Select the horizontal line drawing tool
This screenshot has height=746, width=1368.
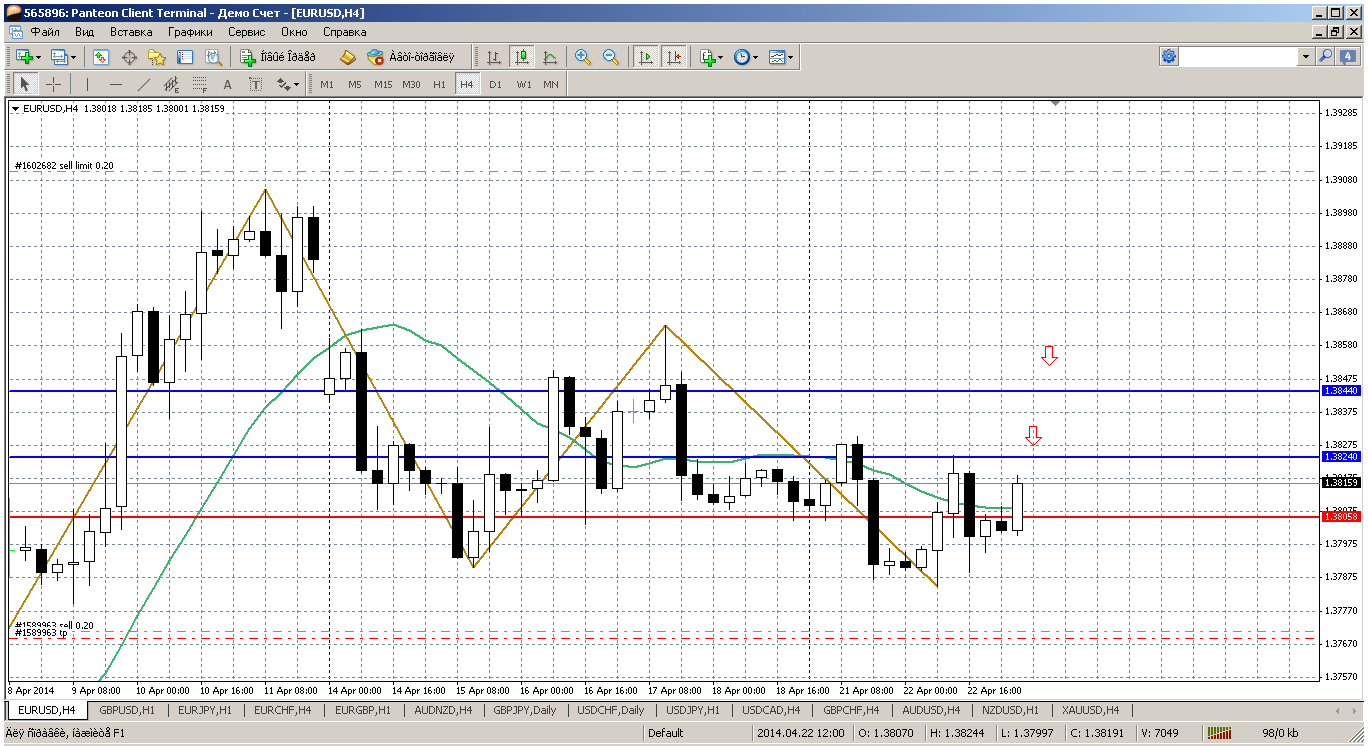(x=115, y=84)
